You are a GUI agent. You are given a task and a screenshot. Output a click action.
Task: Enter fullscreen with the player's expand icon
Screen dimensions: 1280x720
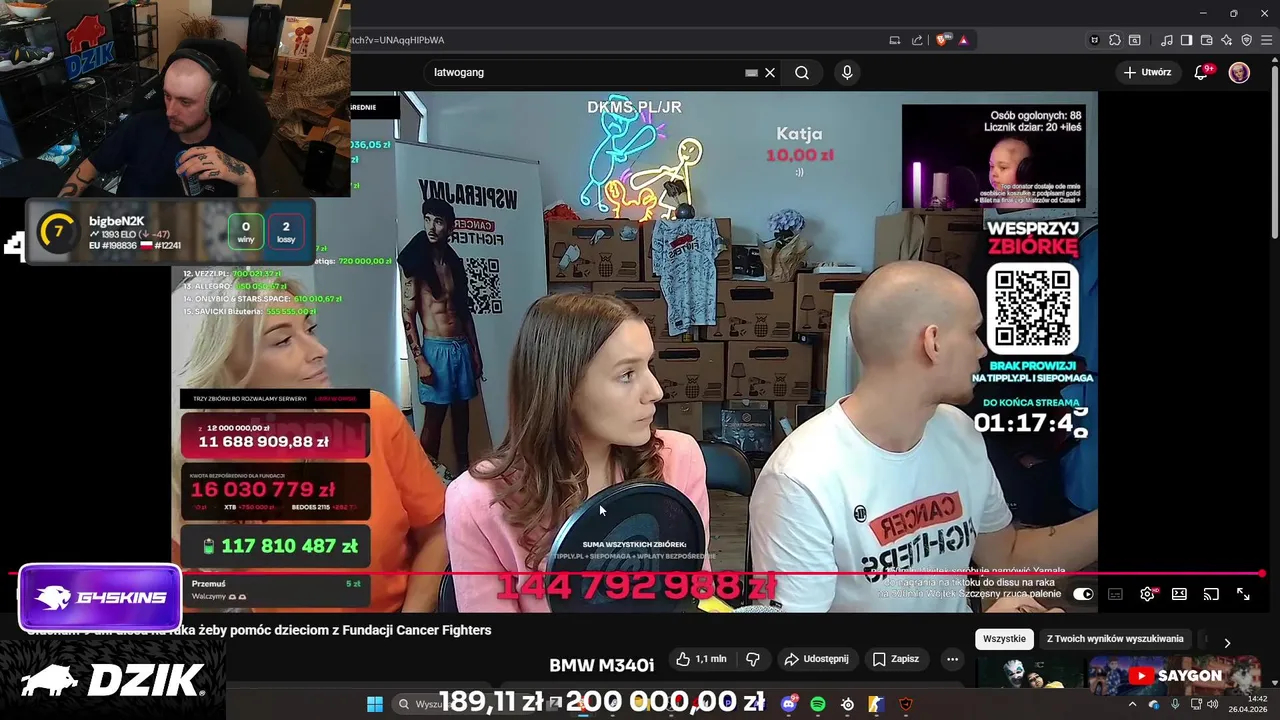coord(1243,594)
